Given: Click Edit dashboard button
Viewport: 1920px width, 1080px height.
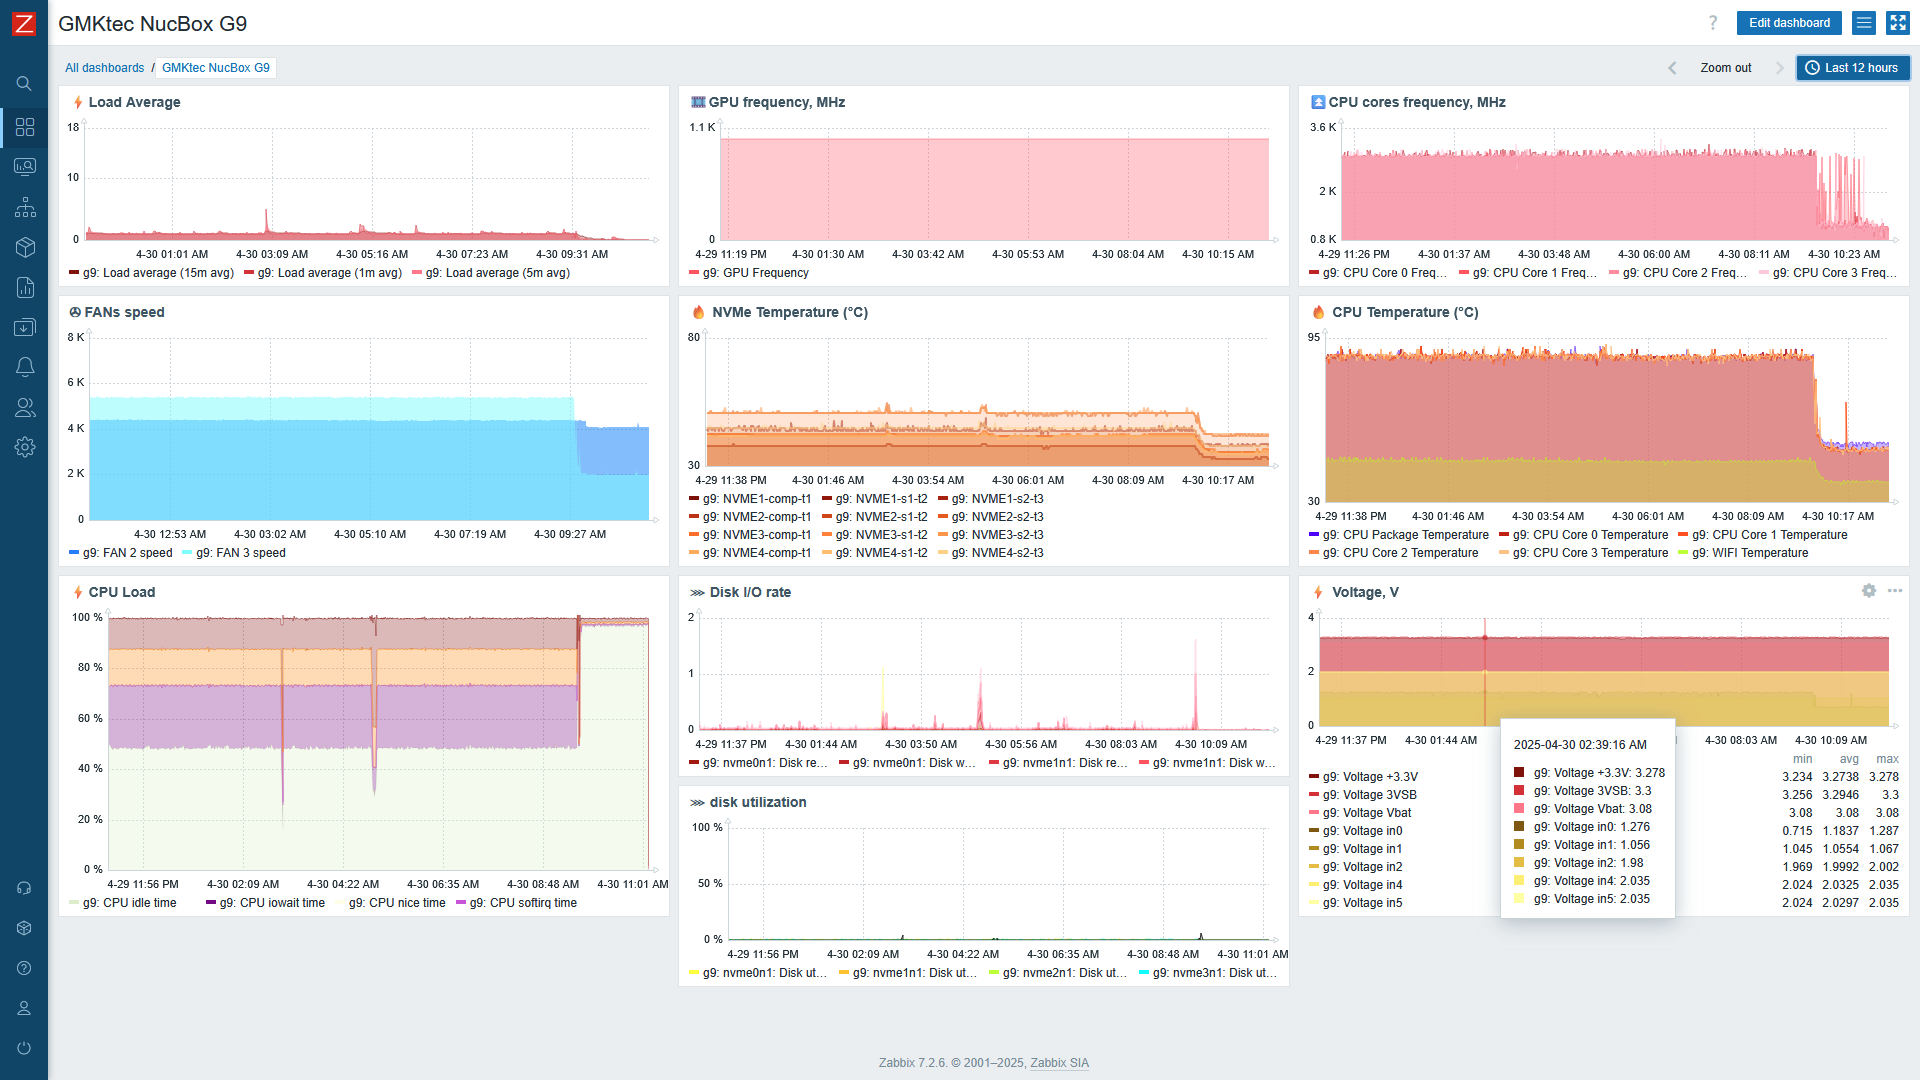Looking at the screenshot, I should (x=1789, y=23).
